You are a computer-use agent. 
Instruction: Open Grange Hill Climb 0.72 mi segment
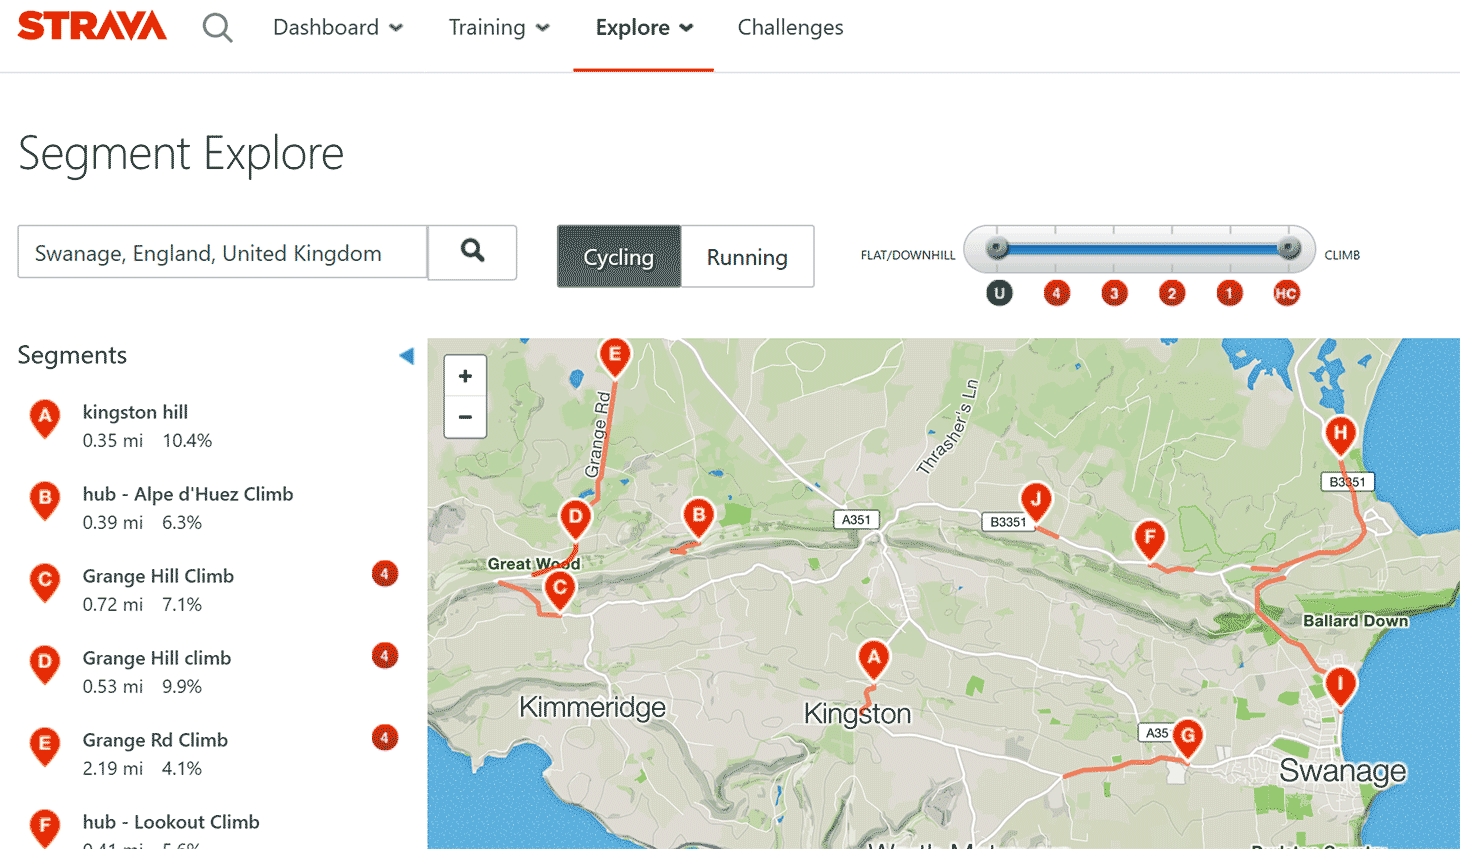[158, 576]
